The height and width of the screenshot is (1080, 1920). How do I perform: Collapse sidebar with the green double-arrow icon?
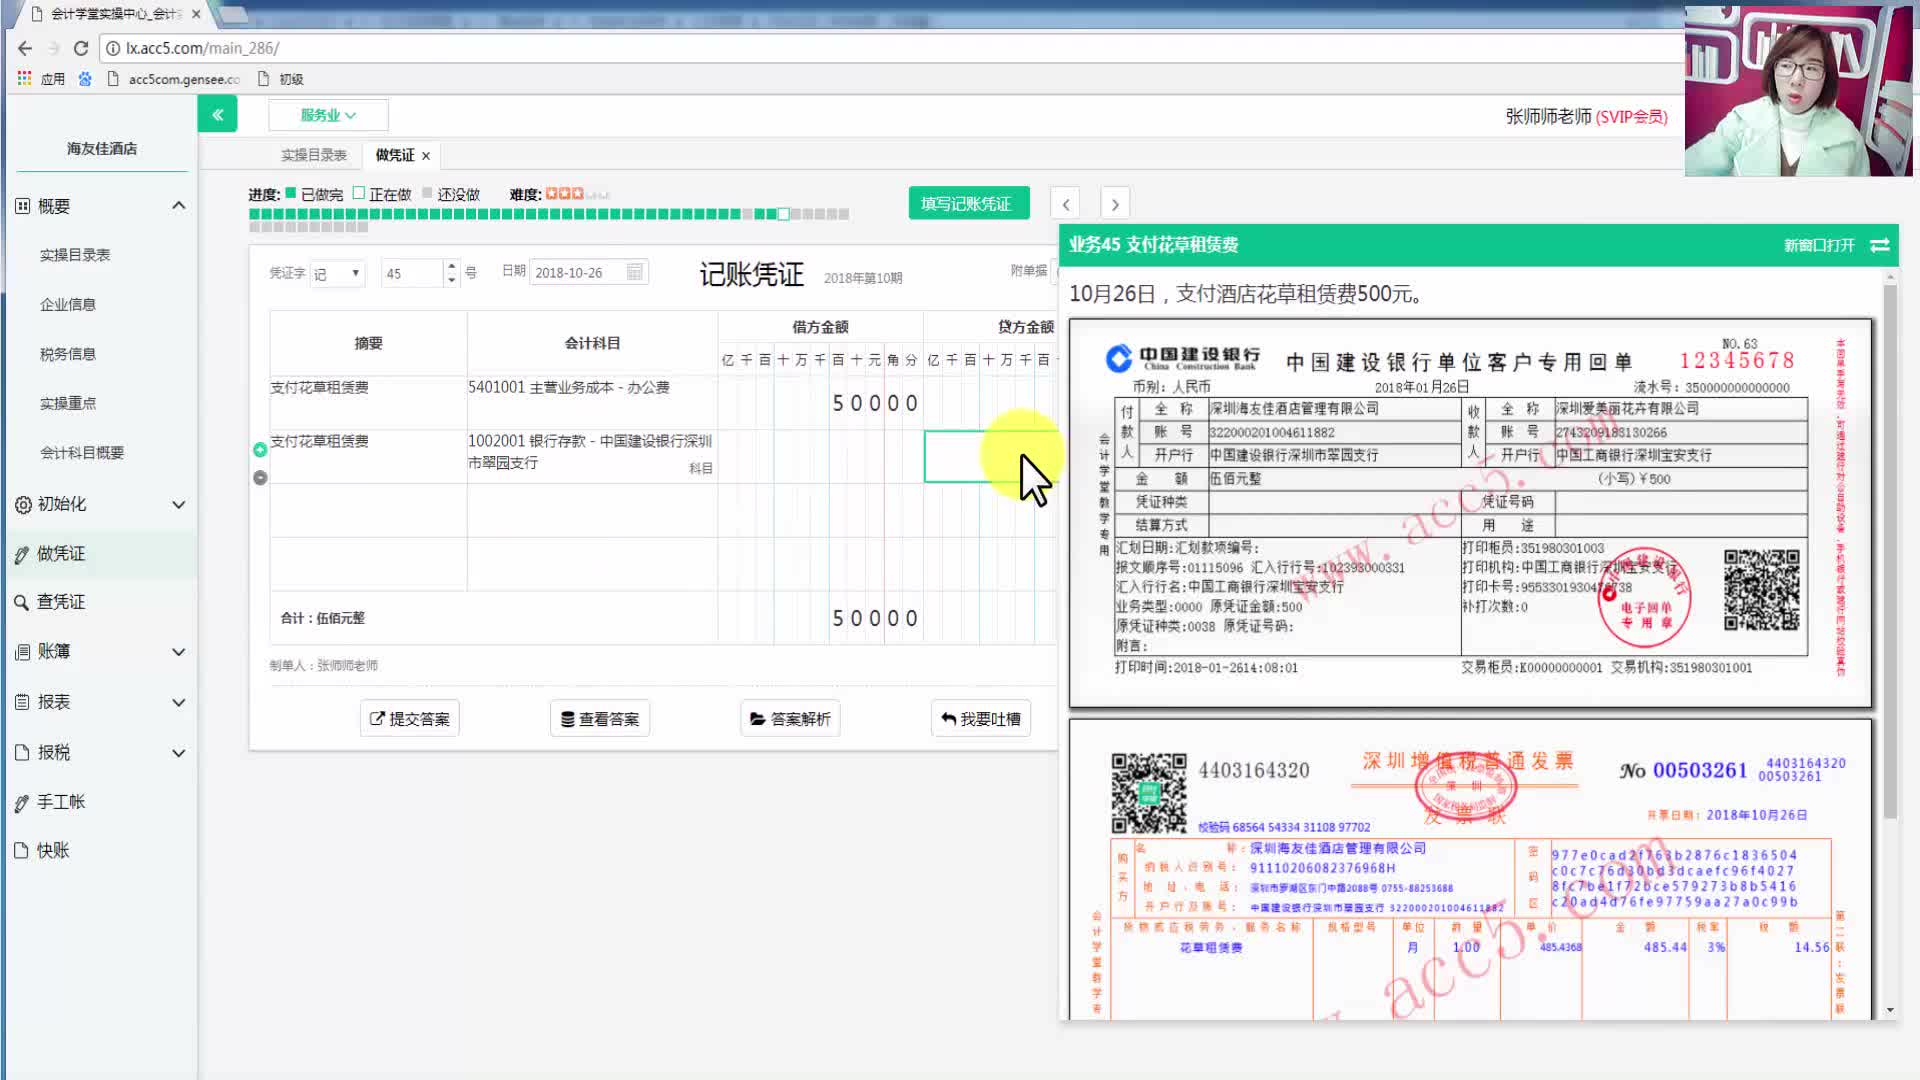click(x=217, y=115)
